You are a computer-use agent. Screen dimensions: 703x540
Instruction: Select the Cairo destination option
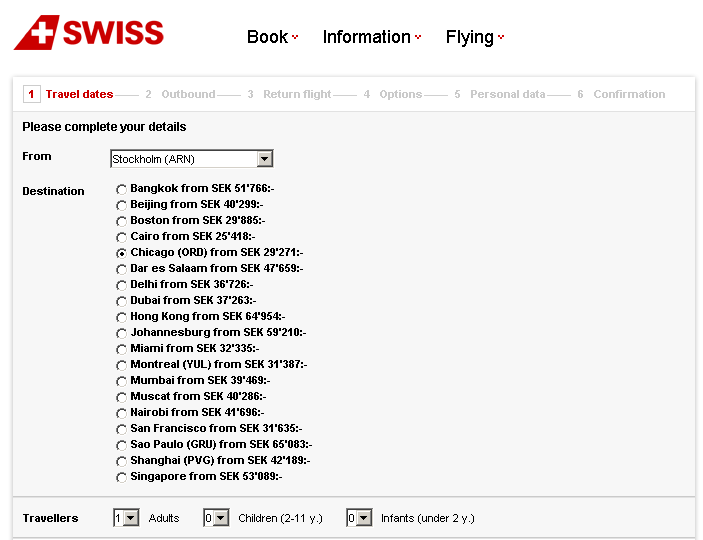[x=122, y=237]
